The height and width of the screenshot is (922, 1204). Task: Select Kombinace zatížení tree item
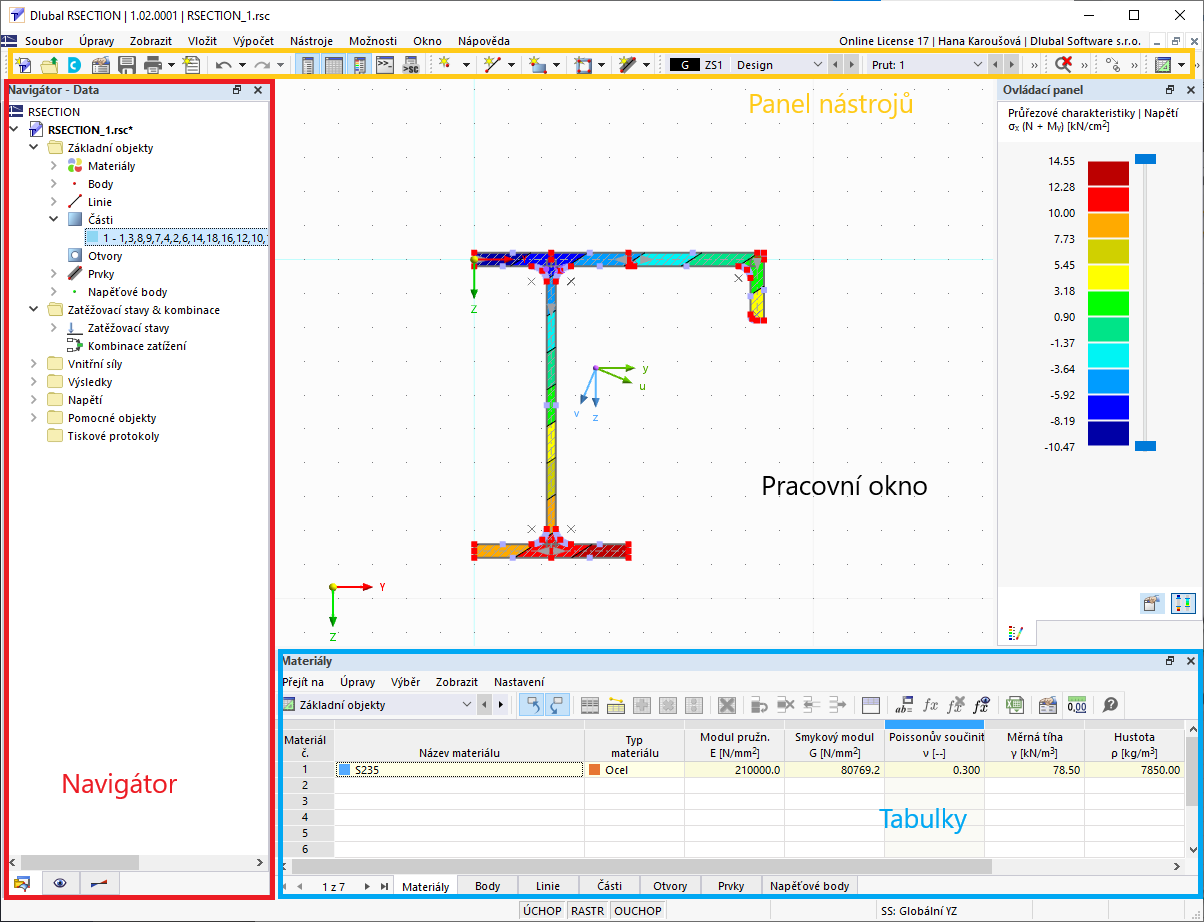pyautogui.click(x=137, y=346)
